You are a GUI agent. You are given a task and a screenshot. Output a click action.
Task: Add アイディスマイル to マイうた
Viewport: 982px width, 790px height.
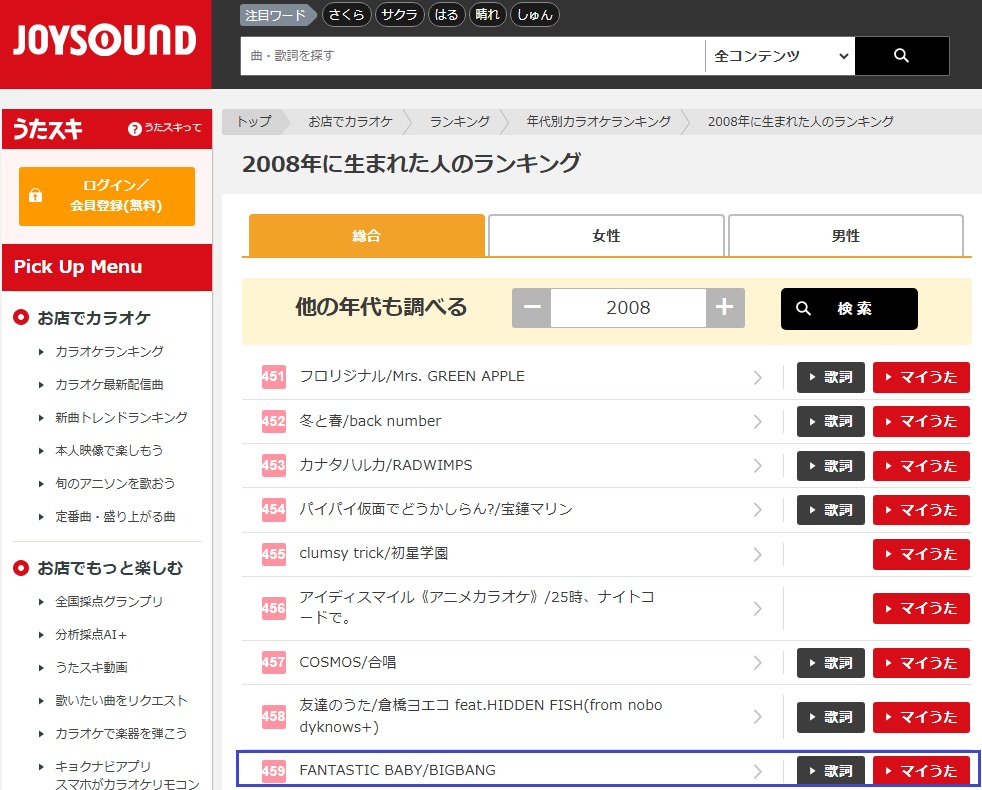pyautogui.click(x=921, y=608)
